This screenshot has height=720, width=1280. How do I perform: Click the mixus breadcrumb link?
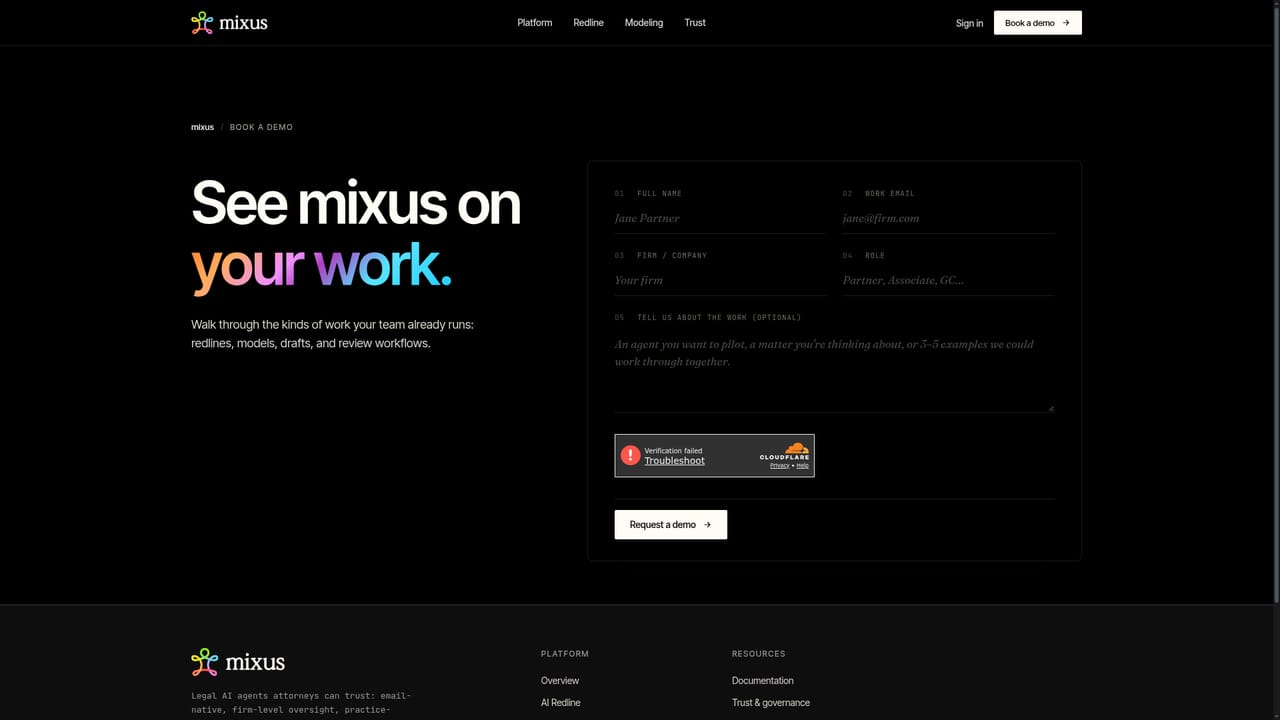(x=203, y=127)
